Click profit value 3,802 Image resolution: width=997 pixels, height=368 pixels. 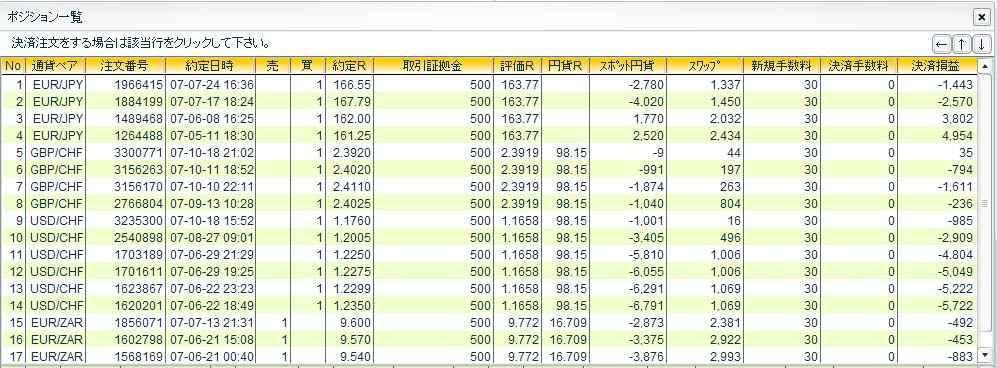click(x=957, y=119)
